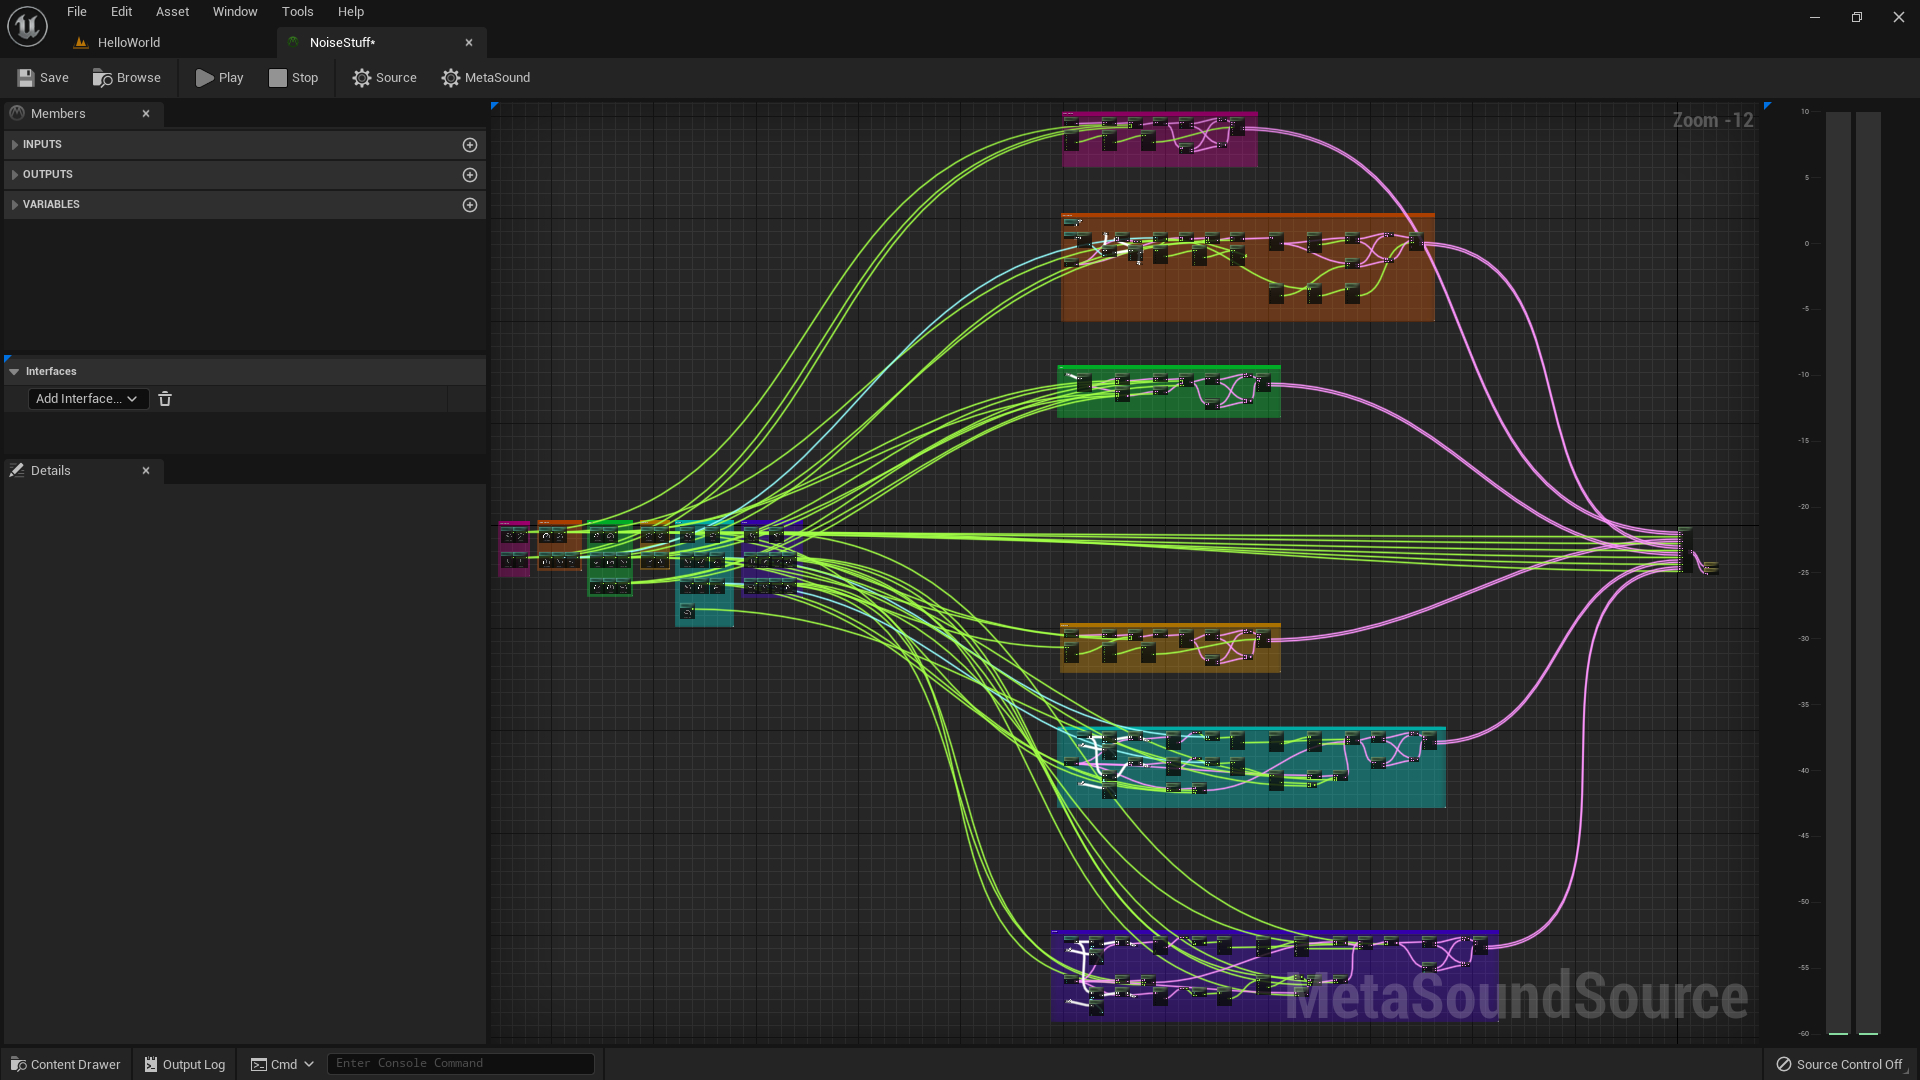Expand the INPUTS section
The width and height of the screenshot is (1920, 1080).
(15, 145)
